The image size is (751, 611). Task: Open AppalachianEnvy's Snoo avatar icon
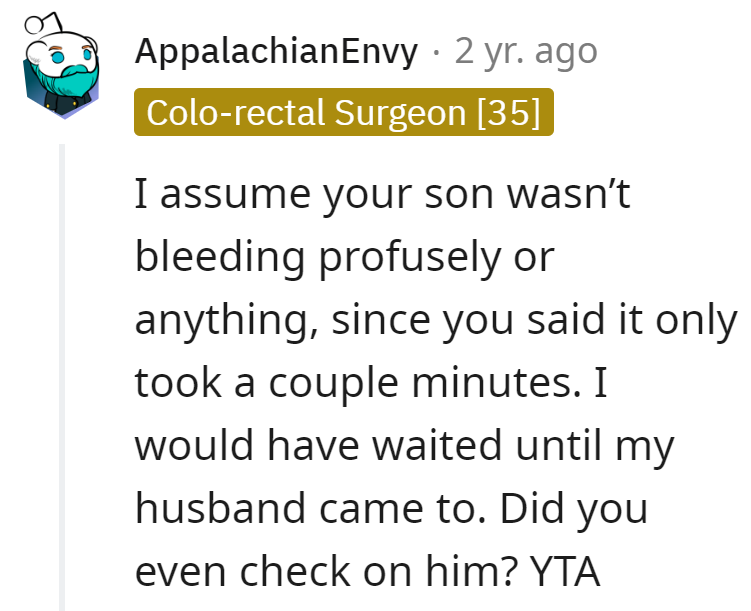(61, 66)
